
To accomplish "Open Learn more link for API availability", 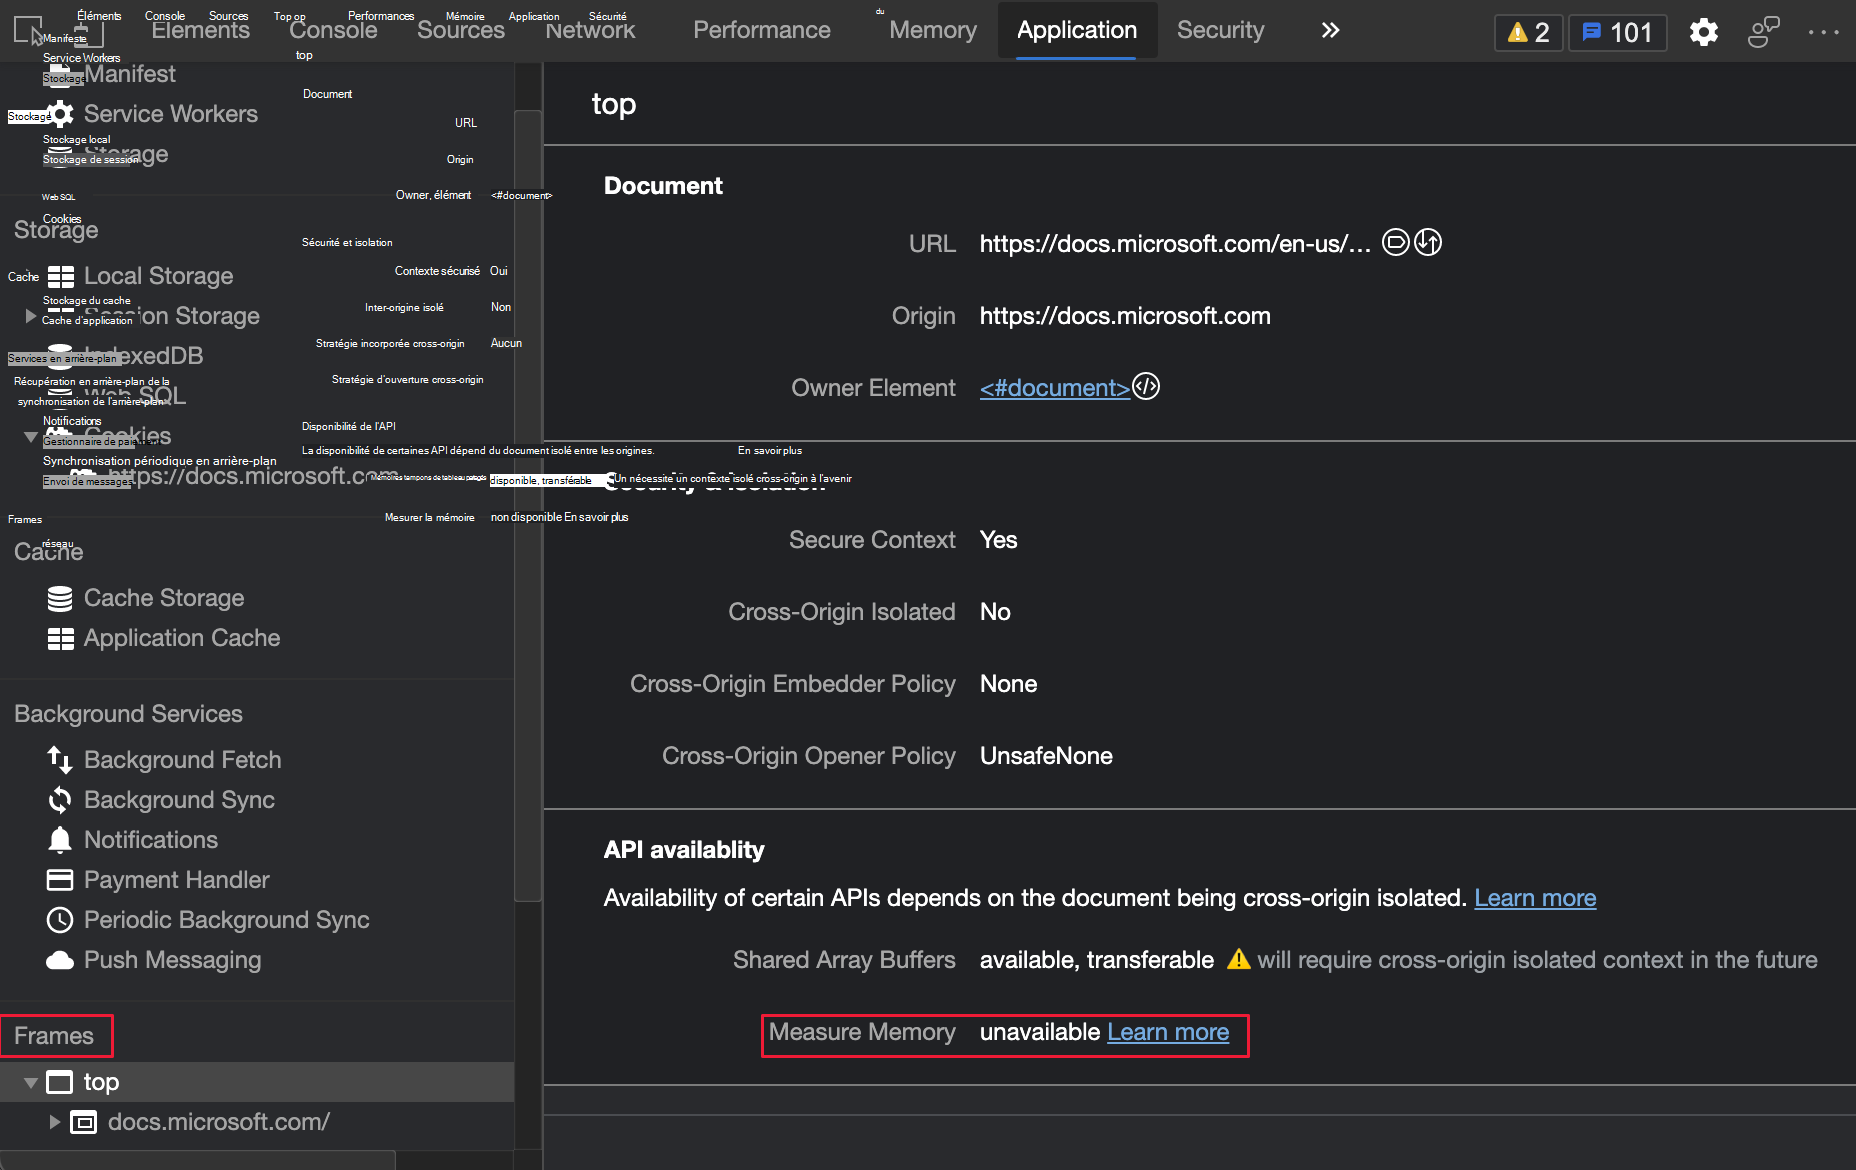I will coord(1535,898).
